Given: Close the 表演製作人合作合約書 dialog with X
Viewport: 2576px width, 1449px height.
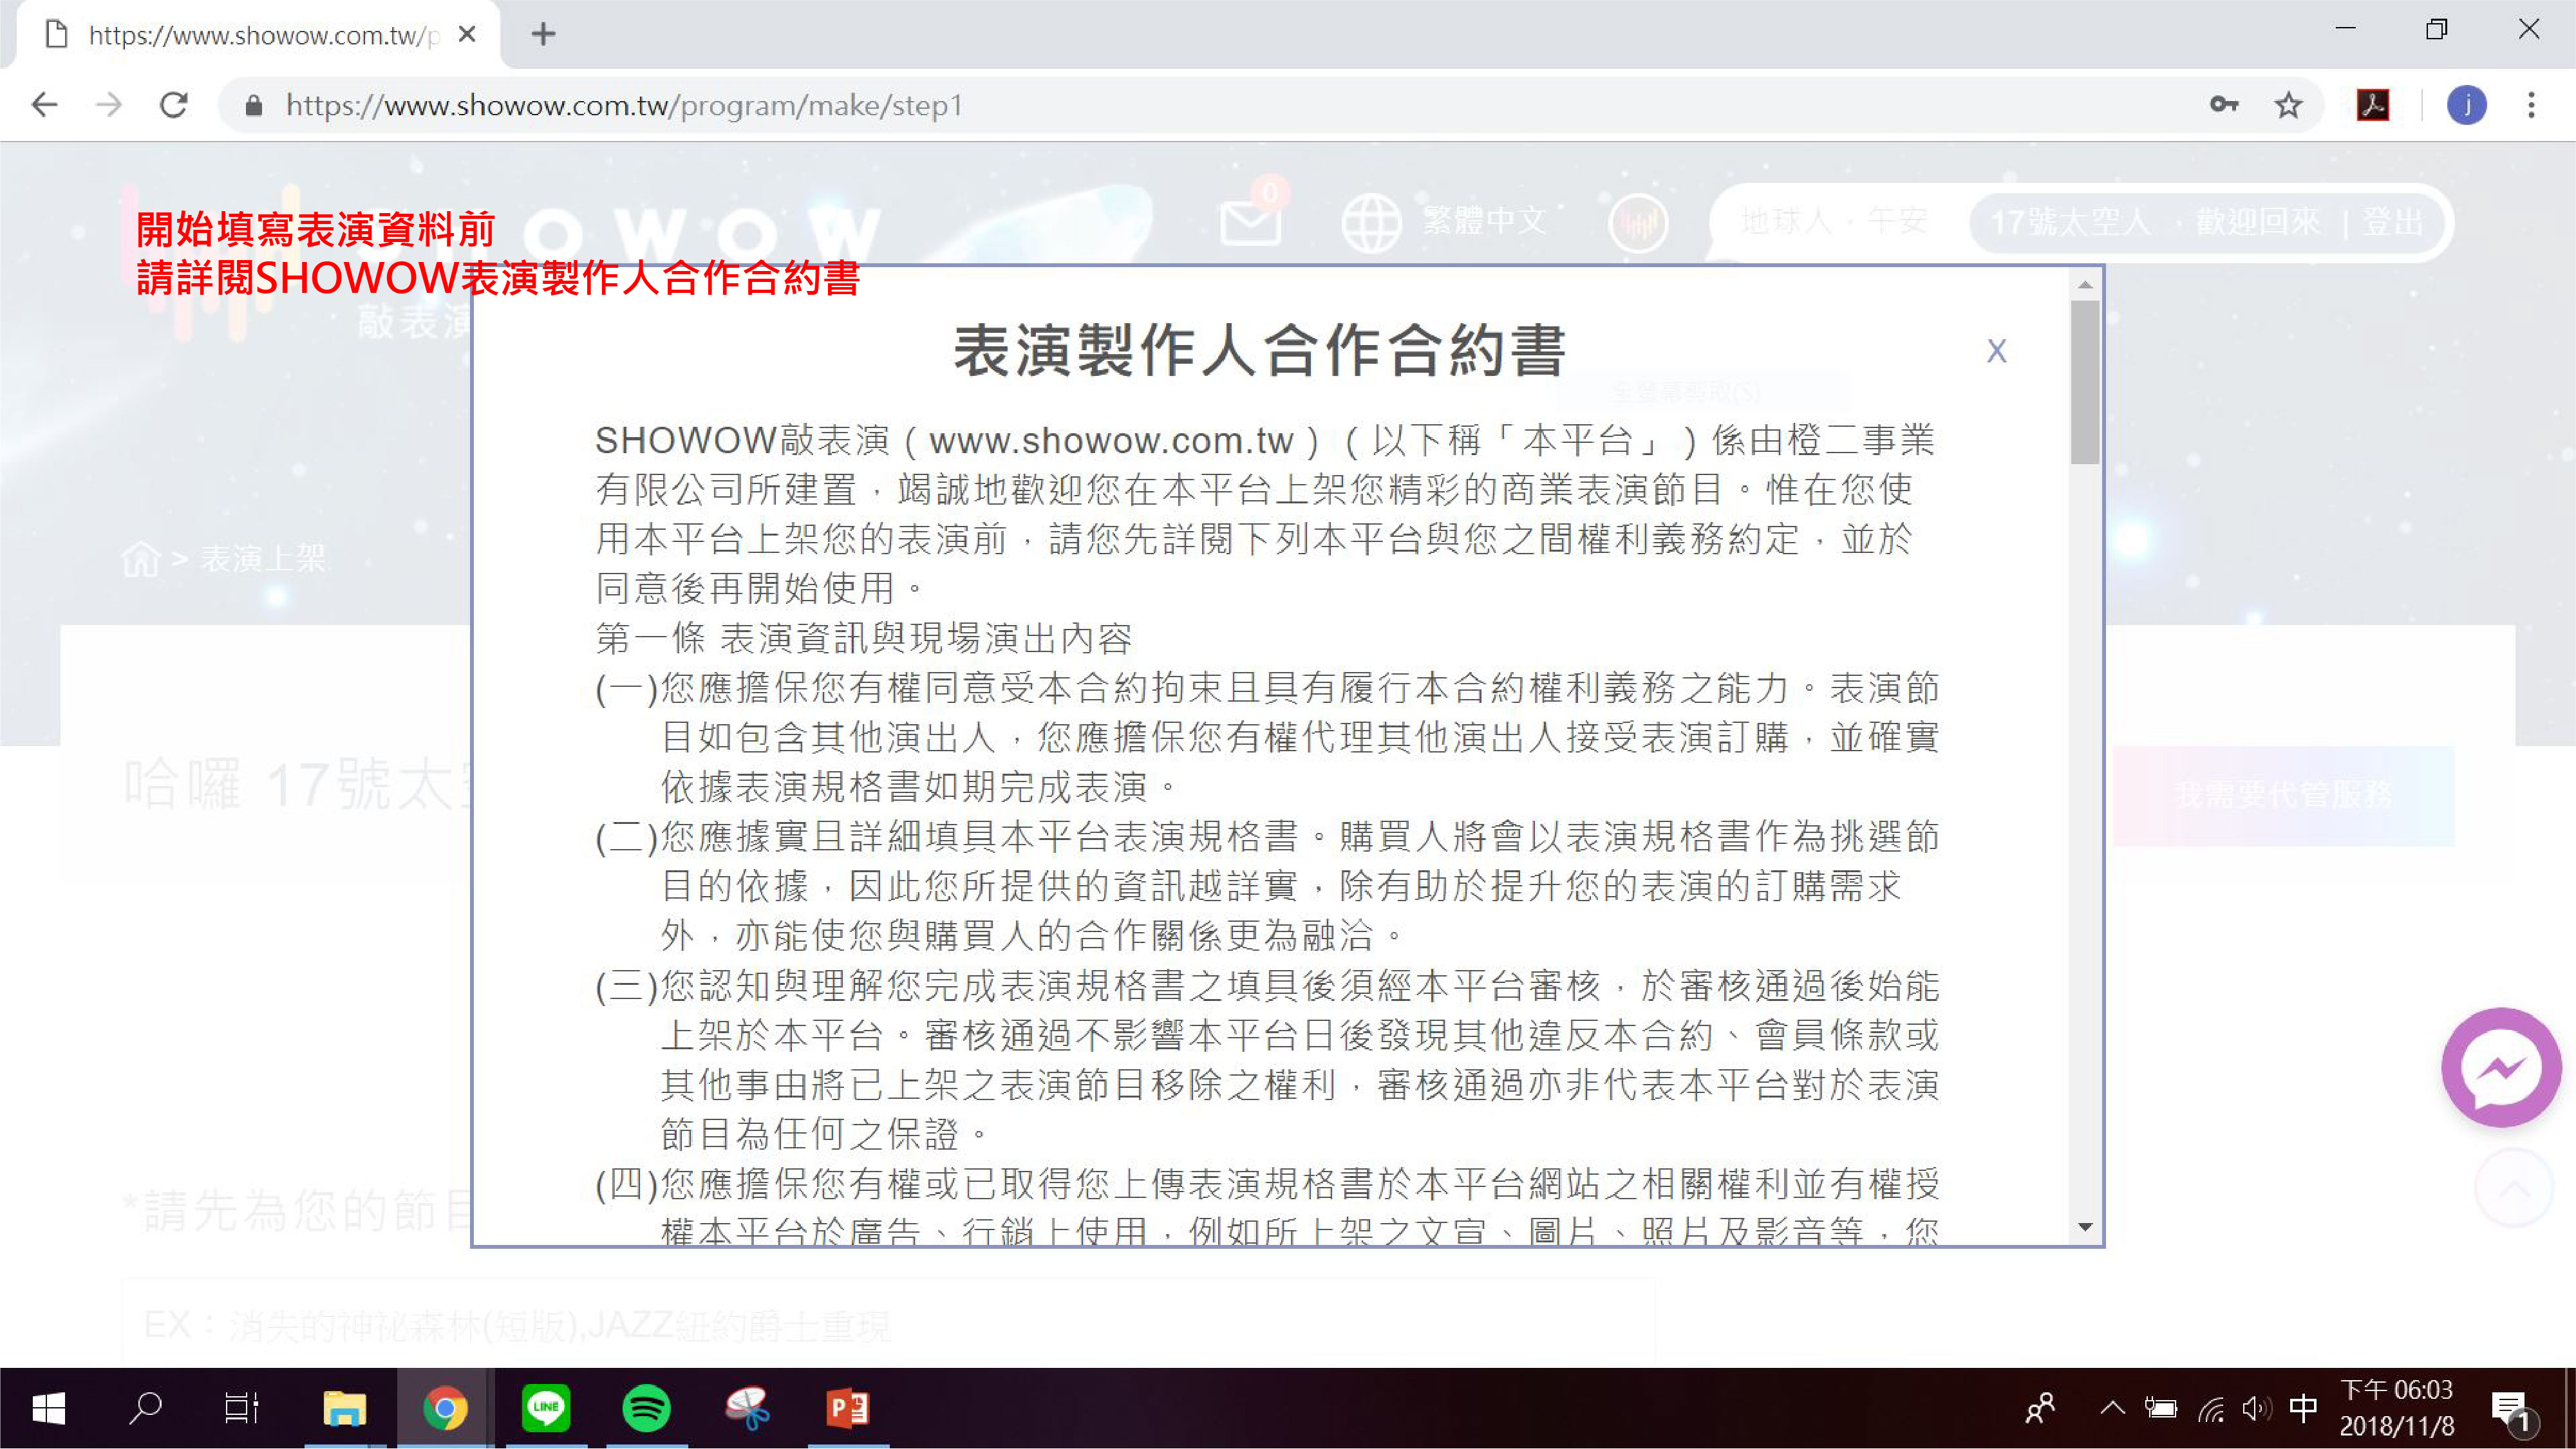Looking at the screenshot, I should (x=1996, y=351).
